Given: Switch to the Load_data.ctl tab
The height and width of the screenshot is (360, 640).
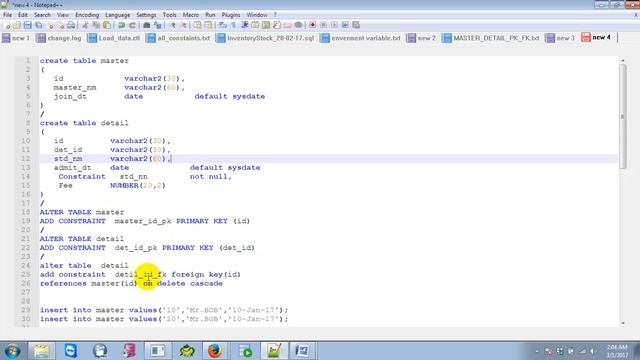Looking at the screenshot, I should click(x=114, y=38).
